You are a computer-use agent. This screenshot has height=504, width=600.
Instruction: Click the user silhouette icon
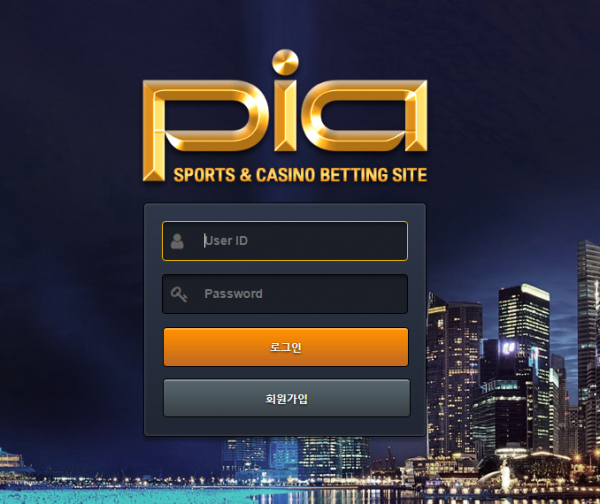(177, 241)
